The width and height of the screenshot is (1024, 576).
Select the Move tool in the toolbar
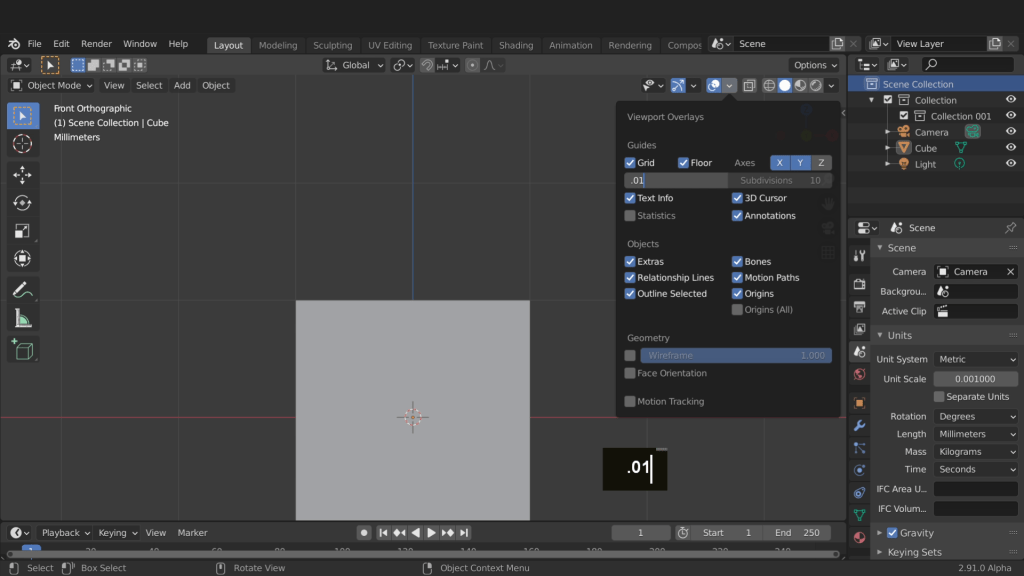[x=23, y=175]
